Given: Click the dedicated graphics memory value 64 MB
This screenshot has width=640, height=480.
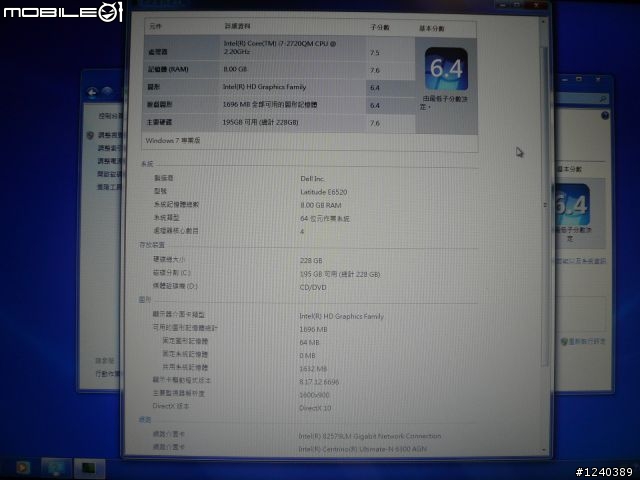Looking at the screenshot, I should pos(309,342).
